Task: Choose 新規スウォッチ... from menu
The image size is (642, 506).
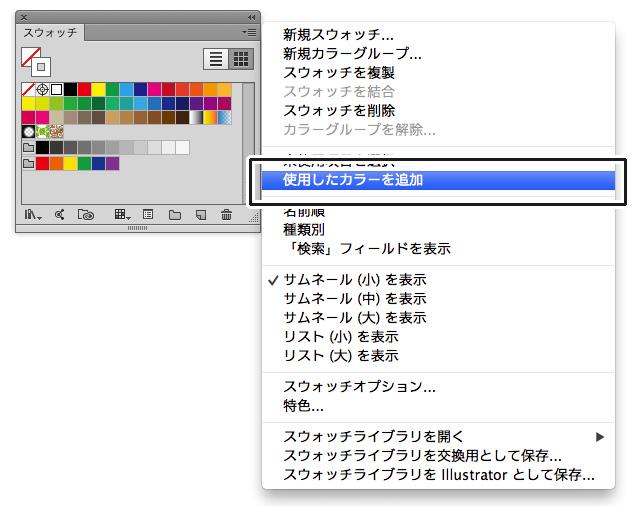Action: (x=338, y=35)
